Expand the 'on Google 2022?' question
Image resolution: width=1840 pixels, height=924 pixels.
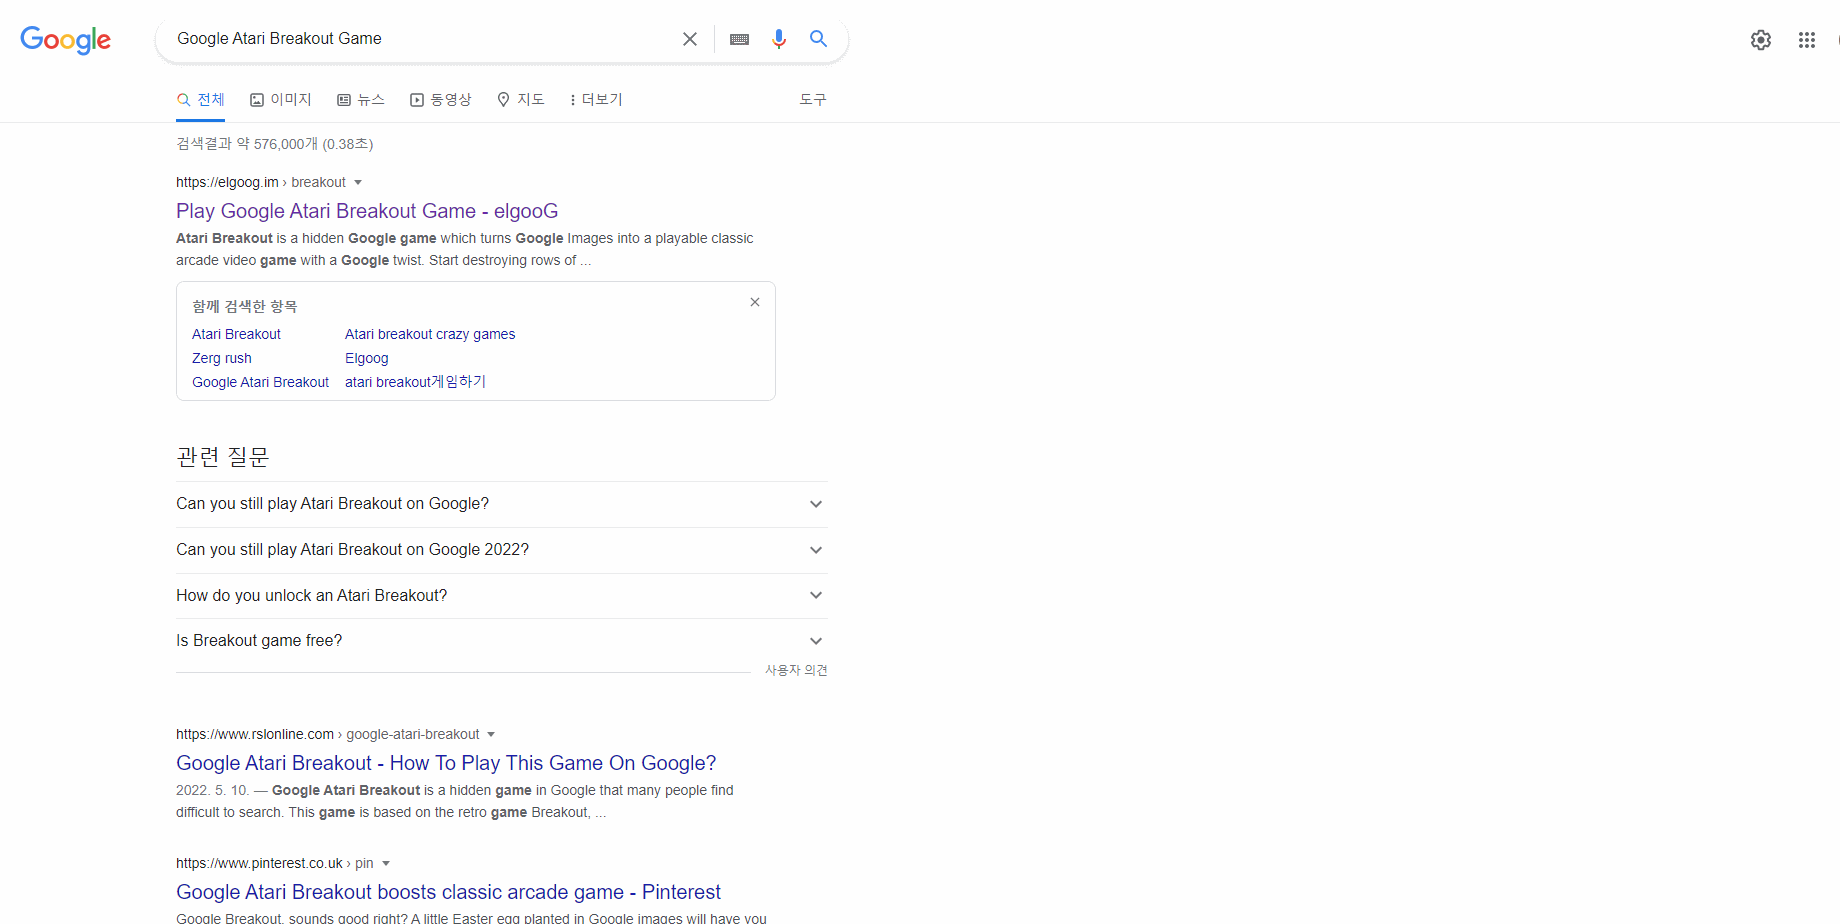click(502, 550)
